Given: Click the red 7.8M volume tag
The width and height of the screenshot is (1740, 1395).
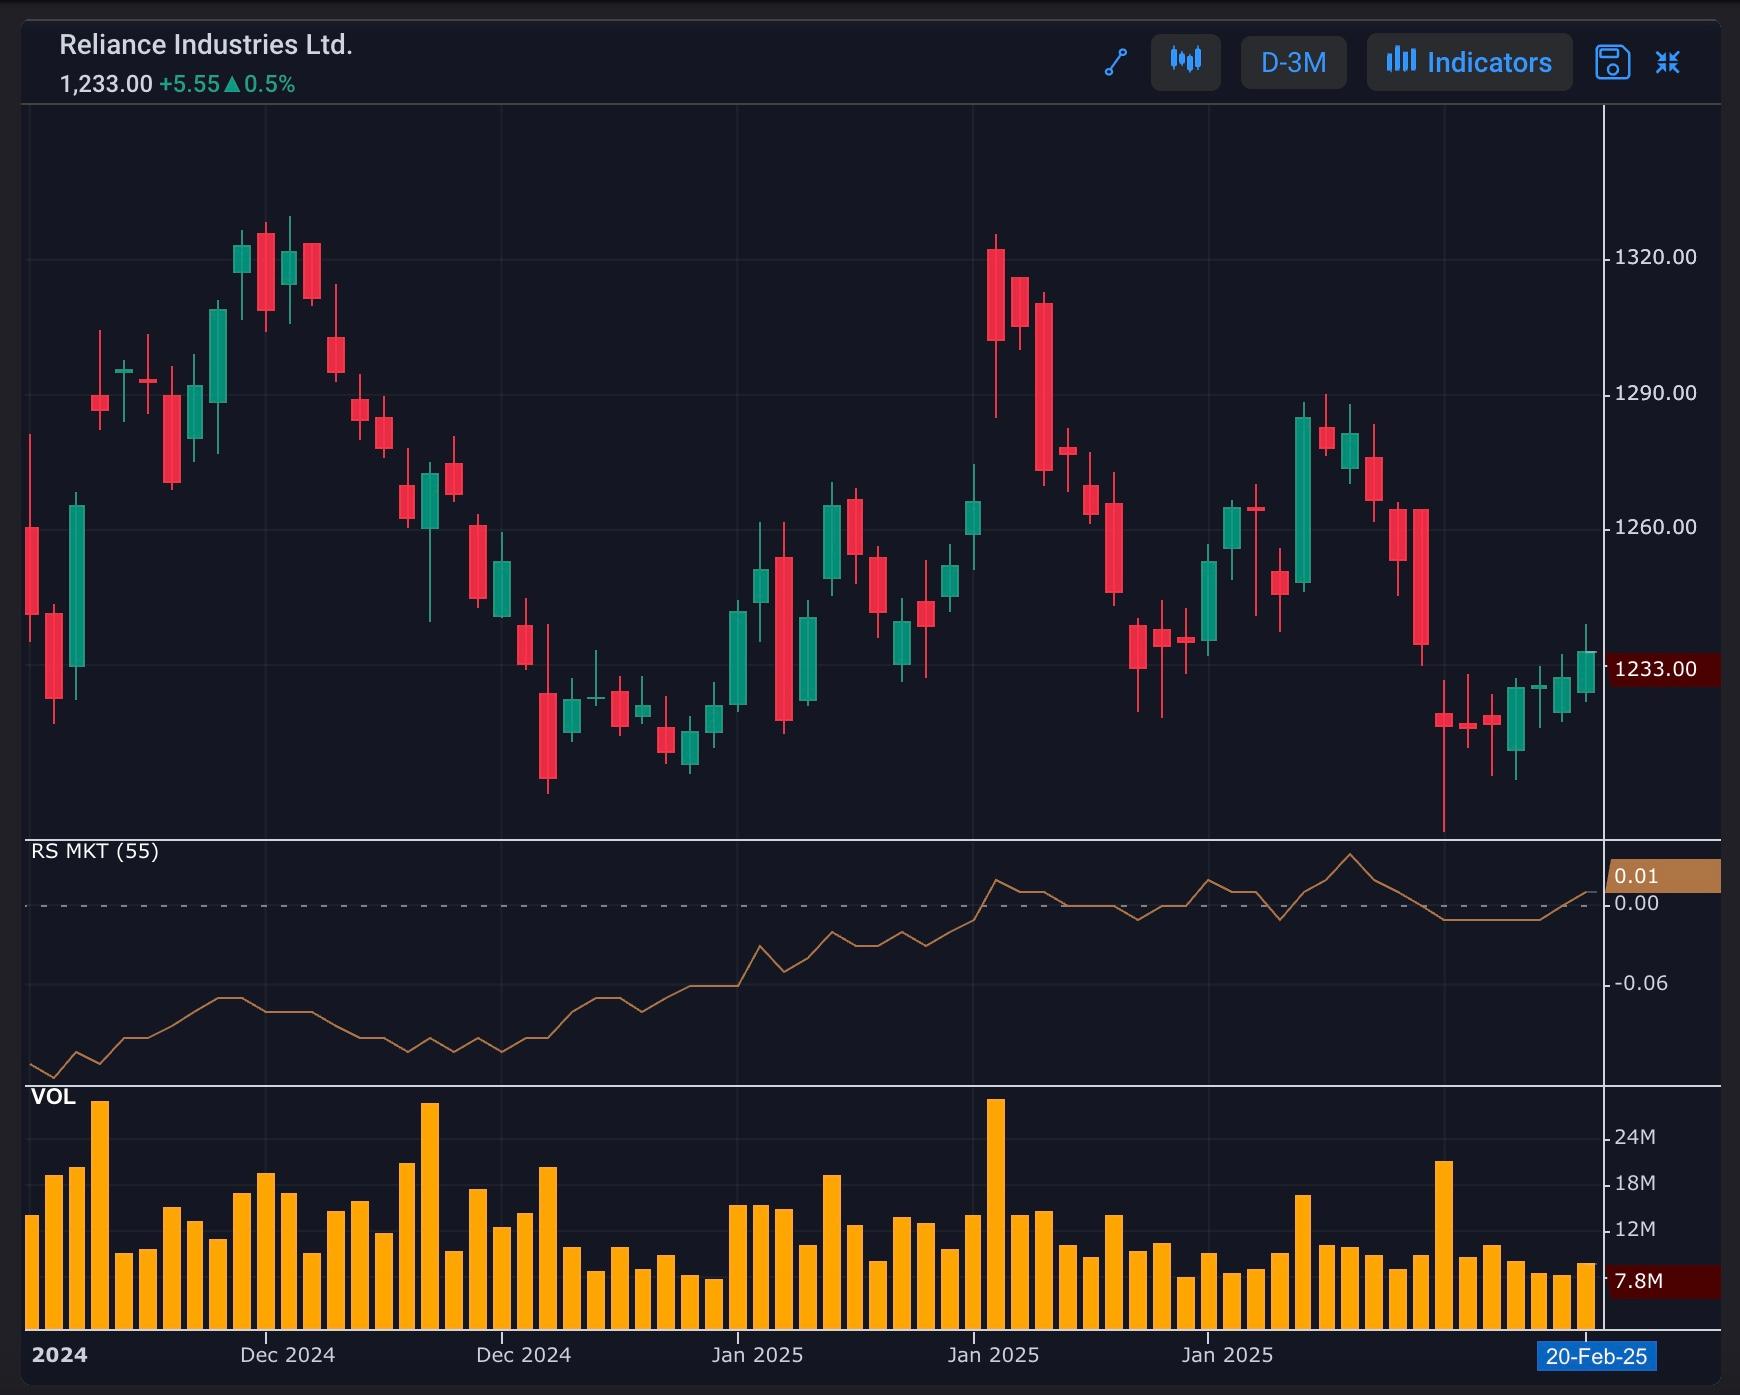Looking at the screenshot, I should [x=1662, y=1282].
